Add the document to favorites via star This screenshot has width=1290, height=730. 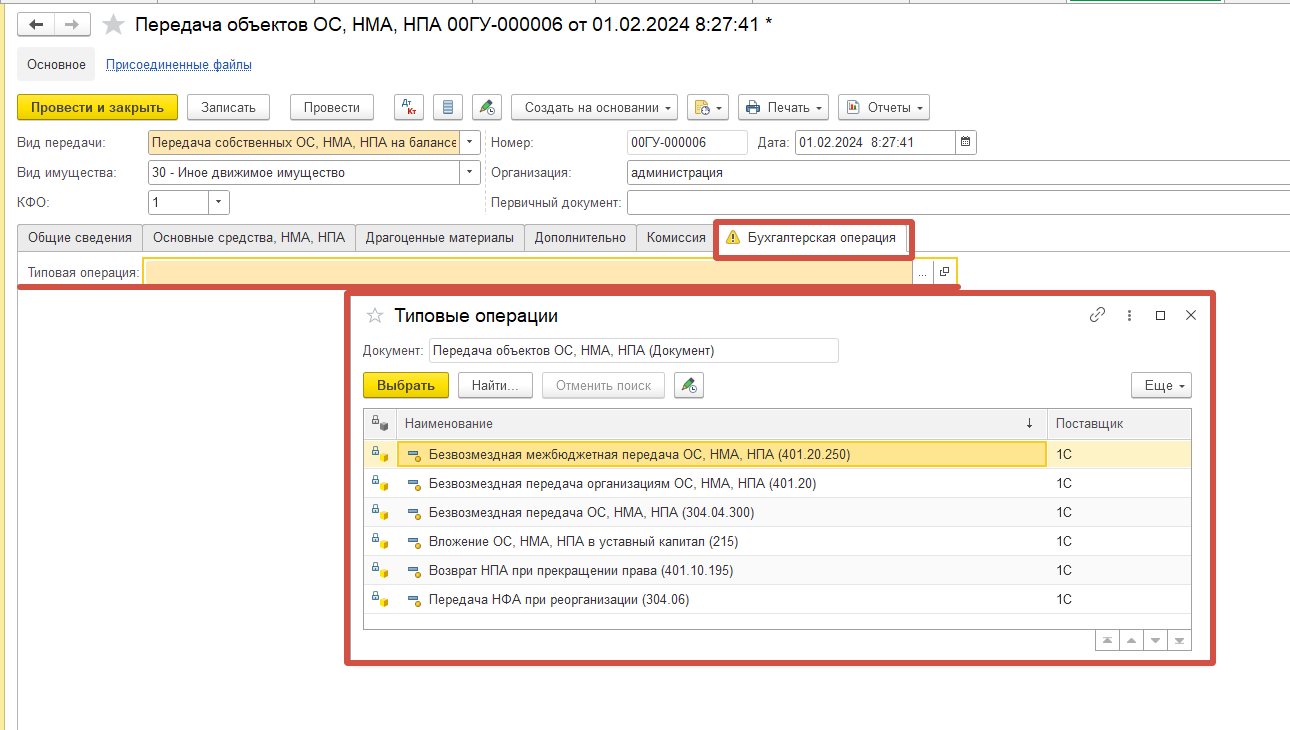(114, 25)
